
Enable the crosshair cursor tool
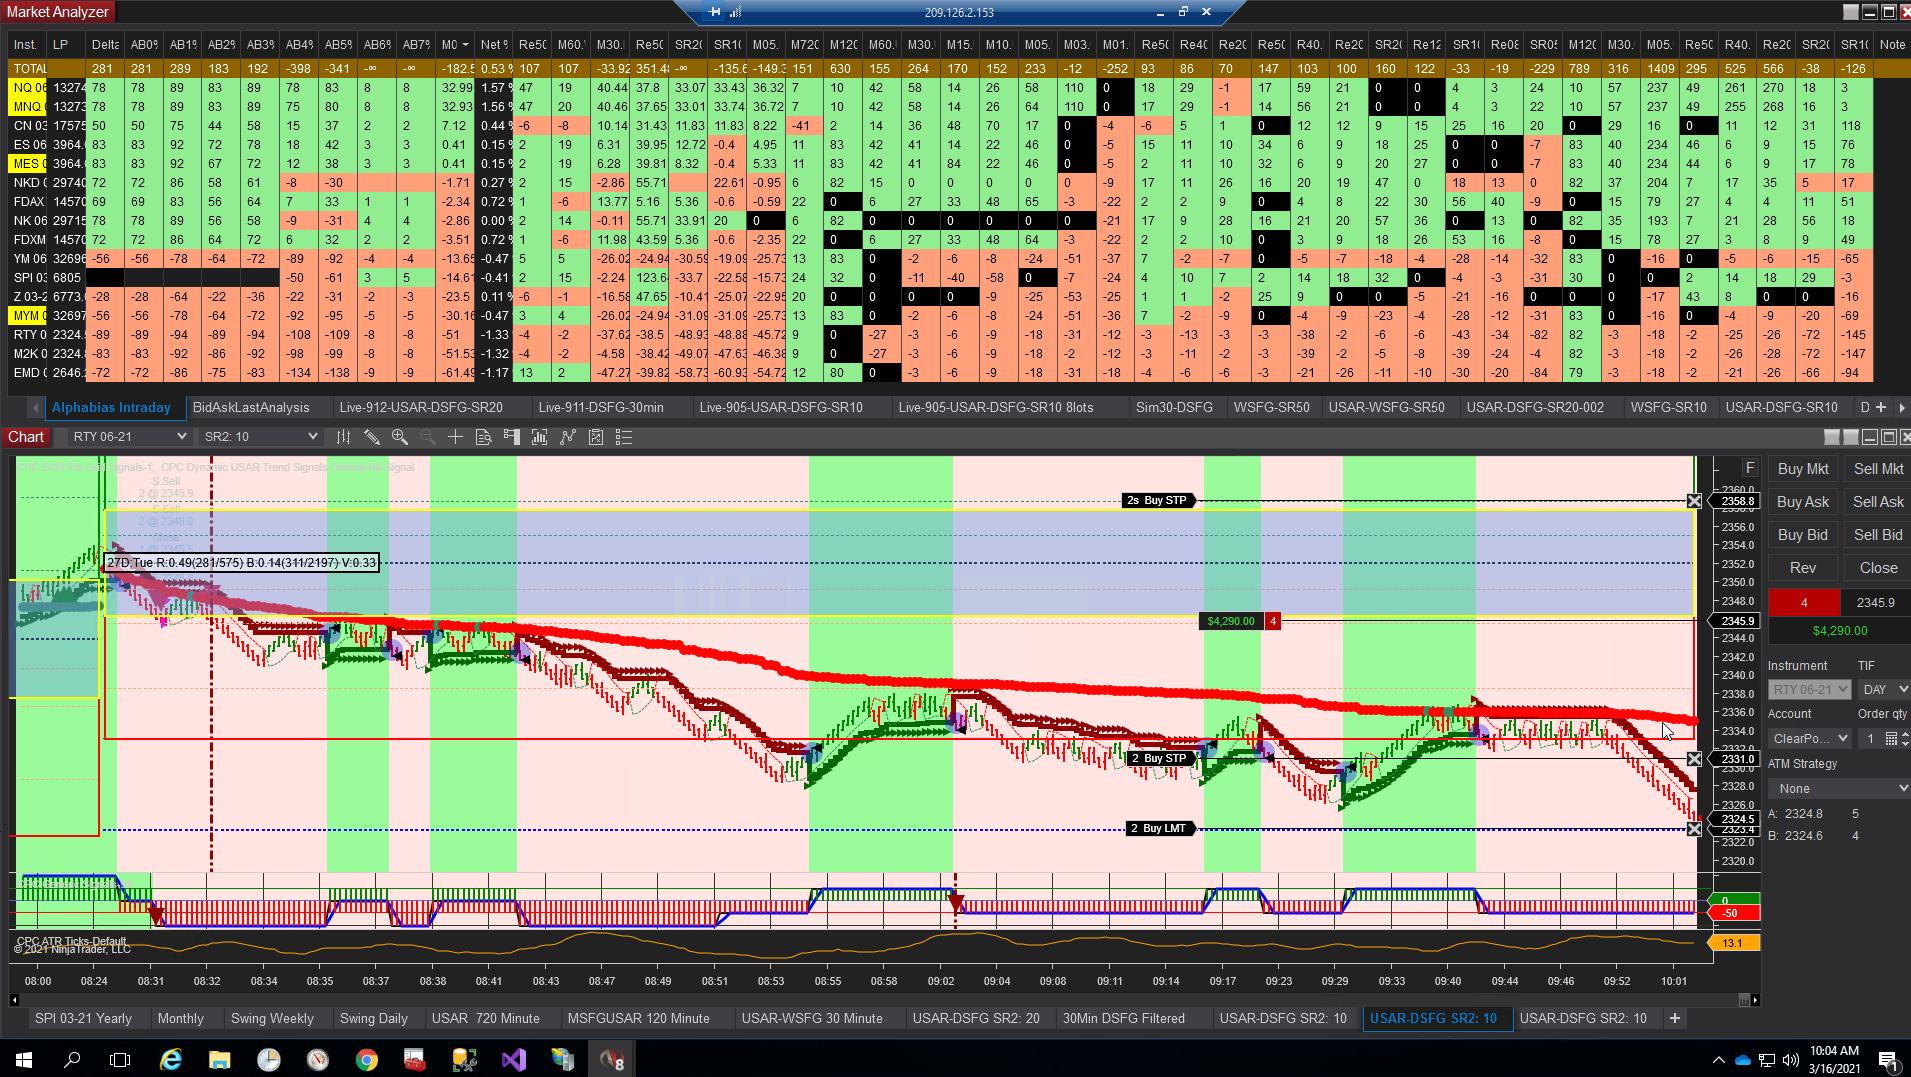pos(455,437)
